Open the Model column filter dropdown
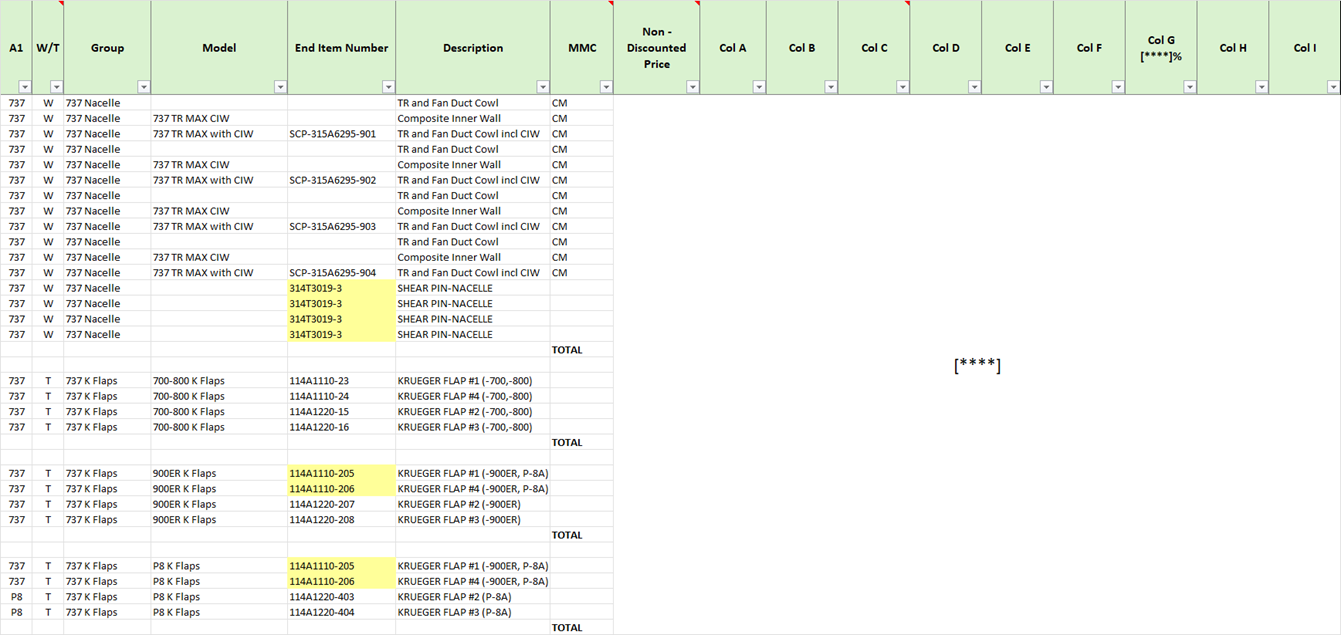 click(280, 87)
